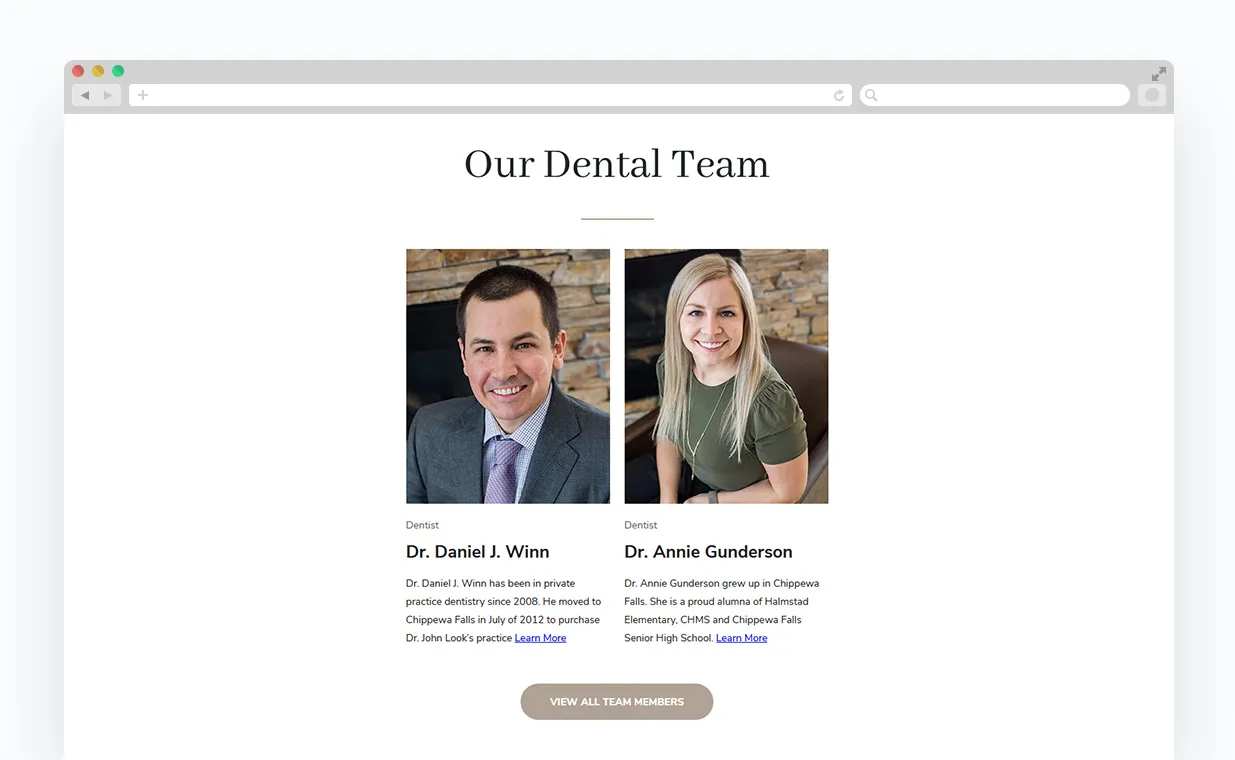This screenshot has width=1235, height=760.
Task: Reload the page with the refresh icon
Action: coord(839,95)
